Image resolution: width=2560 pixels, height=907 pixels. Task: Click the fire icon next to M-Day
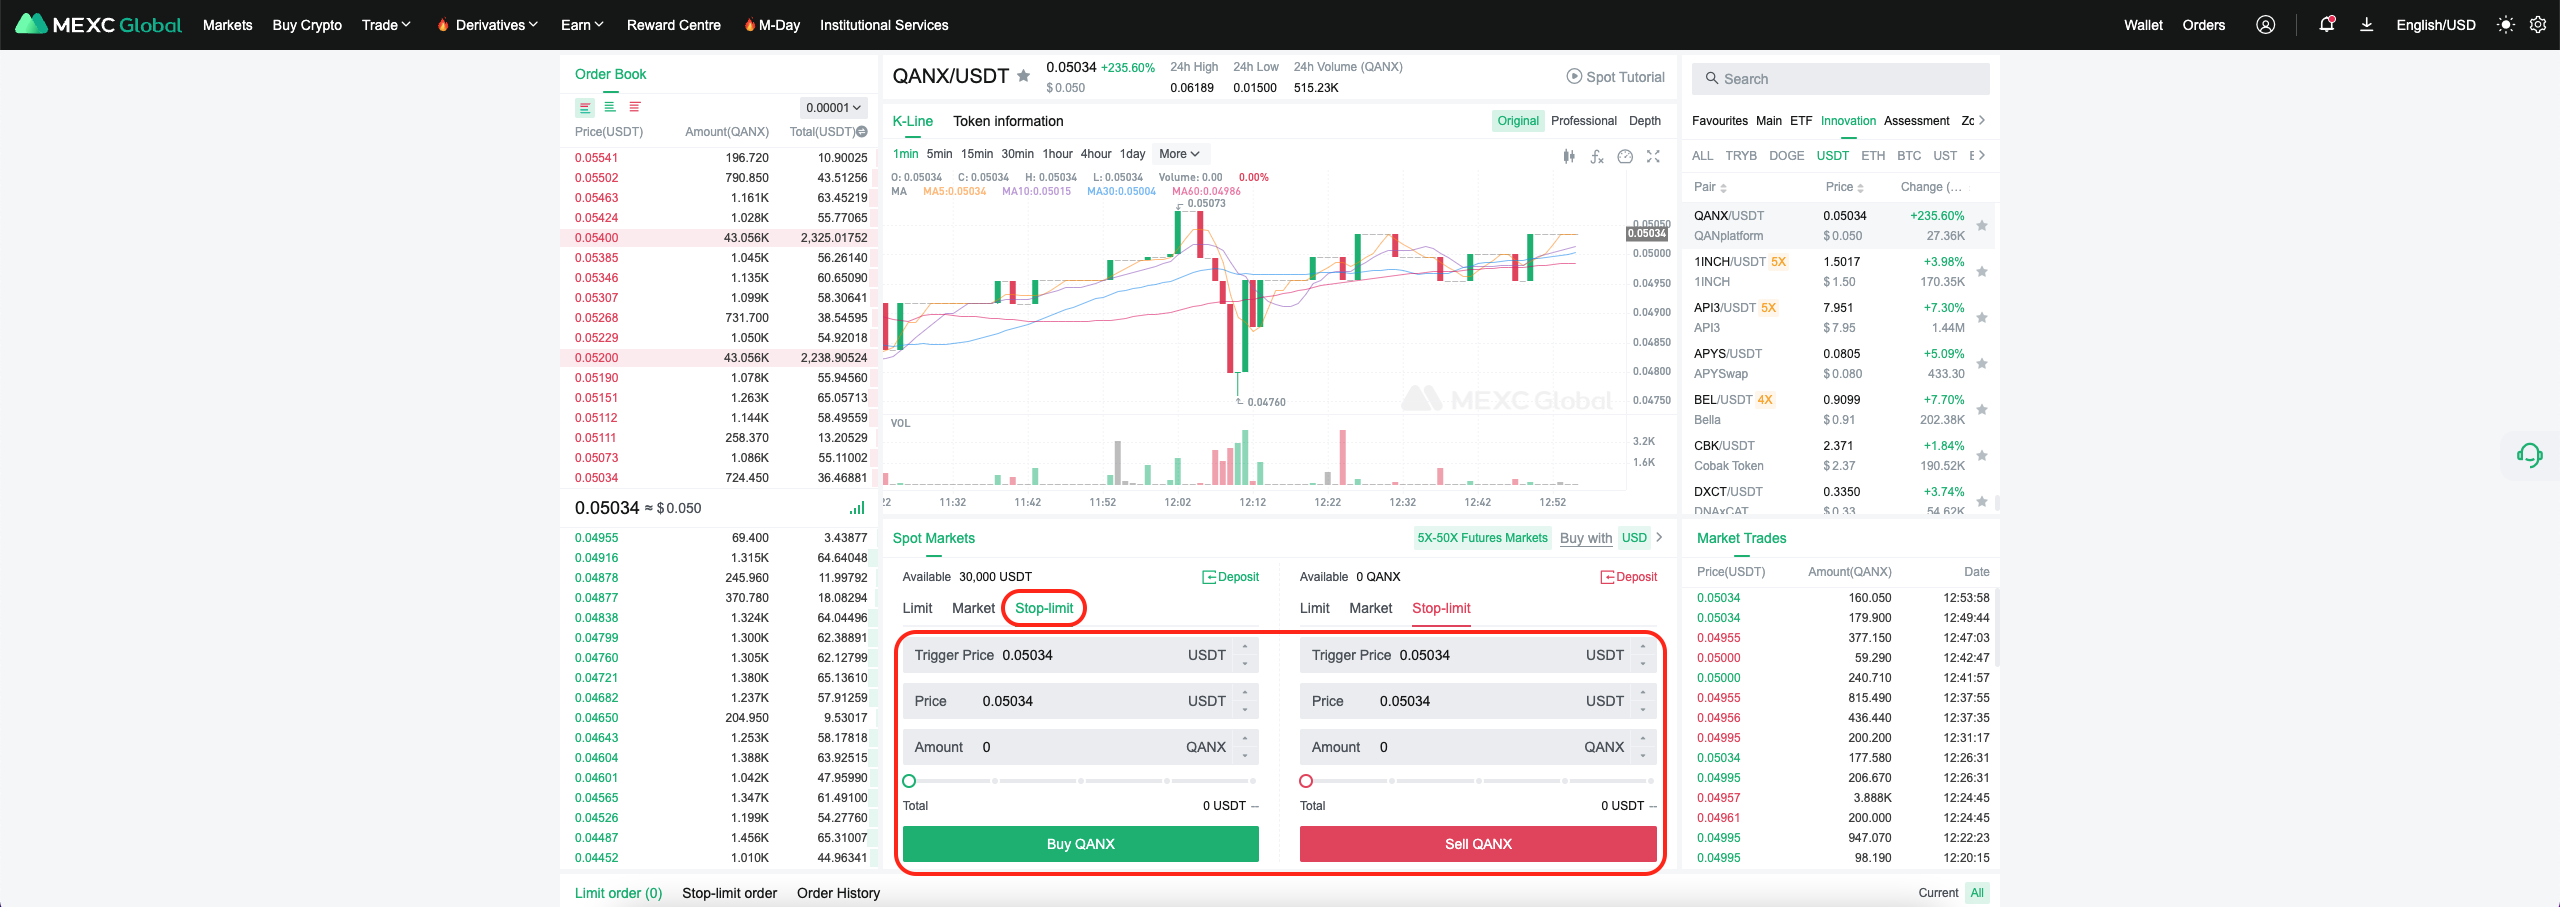pos(749,25)
